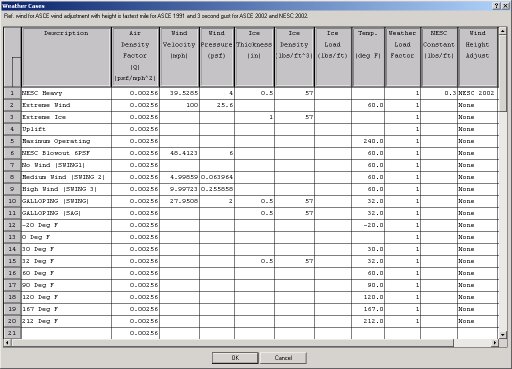Select the 'High Wind (SWING 3)' description cell
The width and height of the screenshot is (512, 369).
(66, 189)
